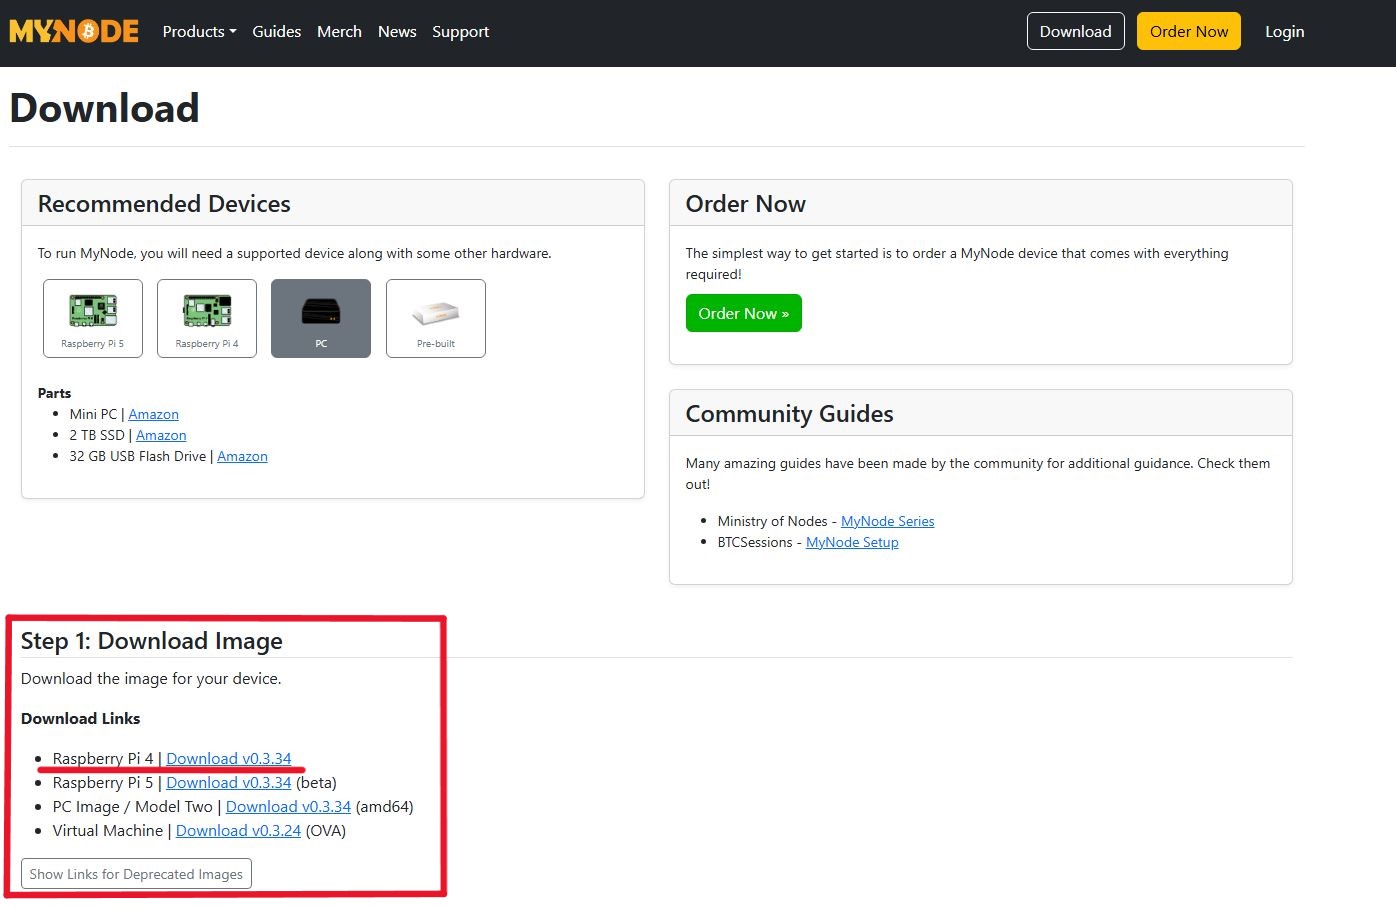Open the MyNode Series guide link

pyautogui.click(x=887, y=520)
